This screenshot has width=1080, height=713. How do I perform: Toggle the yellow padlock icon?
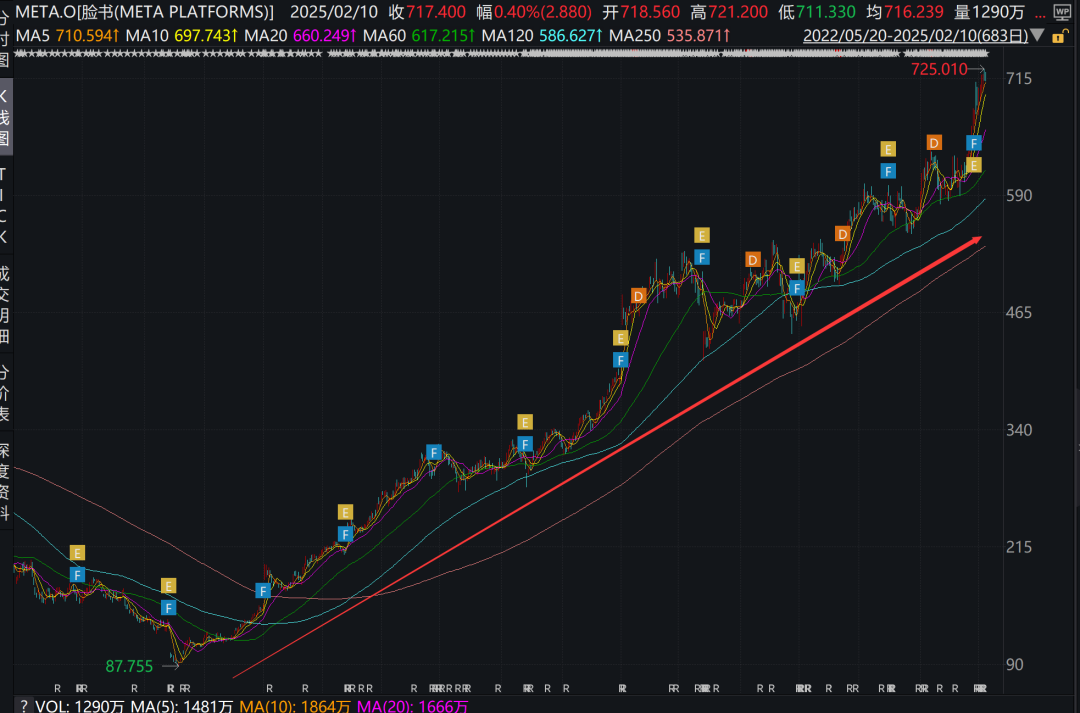point(1061,36)
